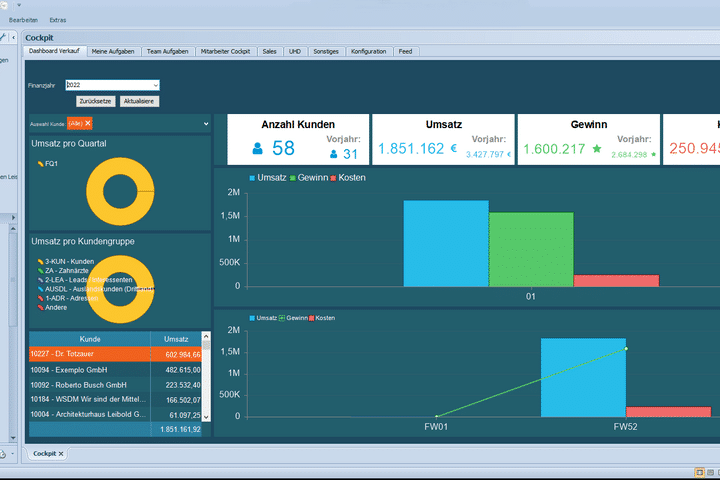Viewport: 720px width, 480px height.
Task: Click the blue Umsatz bar for 01
Action: pos(446,243)
